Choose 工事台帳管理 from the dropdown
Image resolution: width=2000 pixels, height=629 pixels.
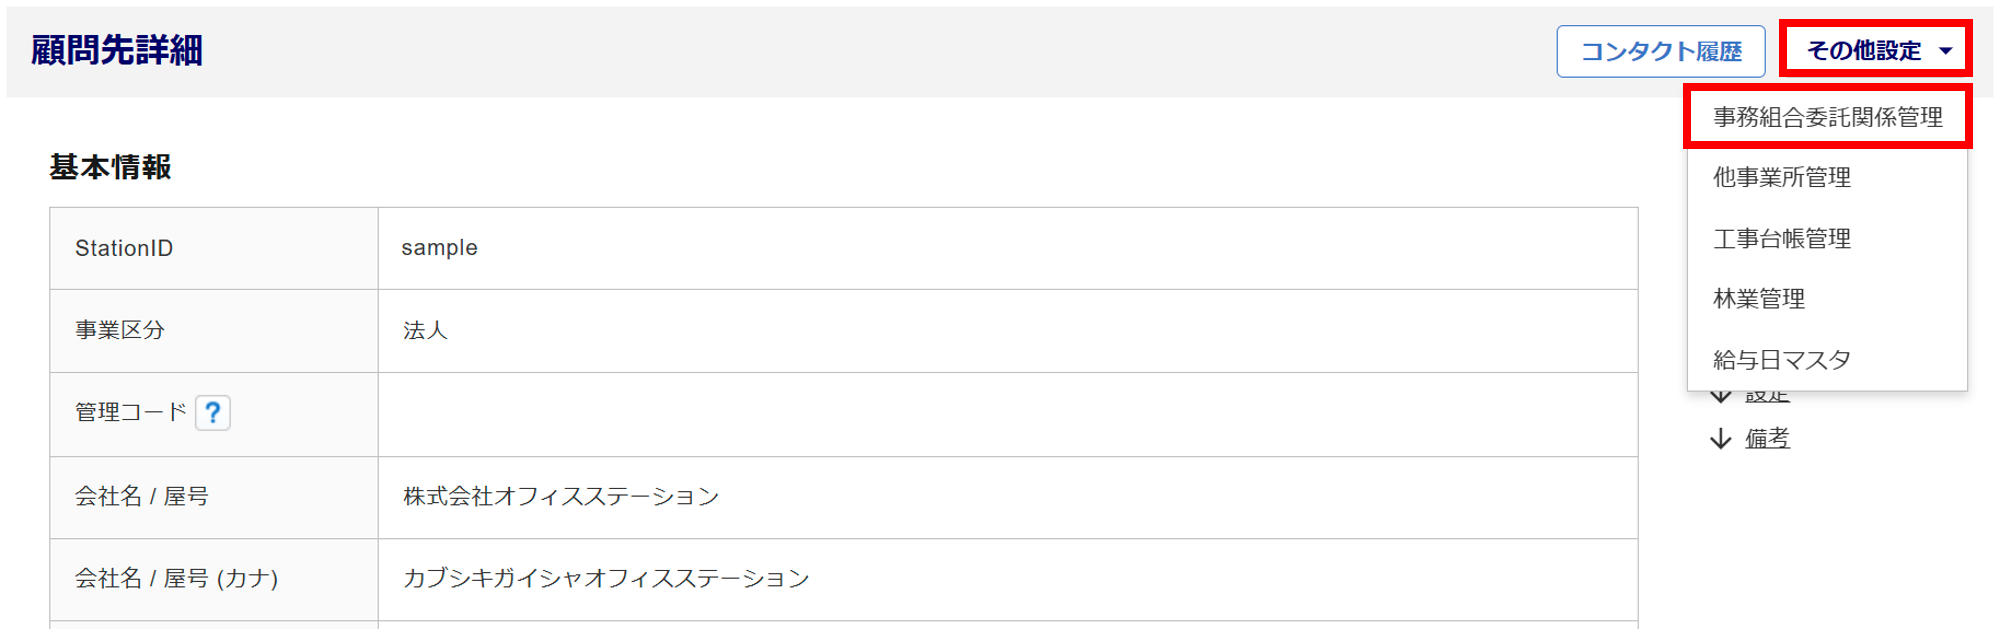(1781, 238)
